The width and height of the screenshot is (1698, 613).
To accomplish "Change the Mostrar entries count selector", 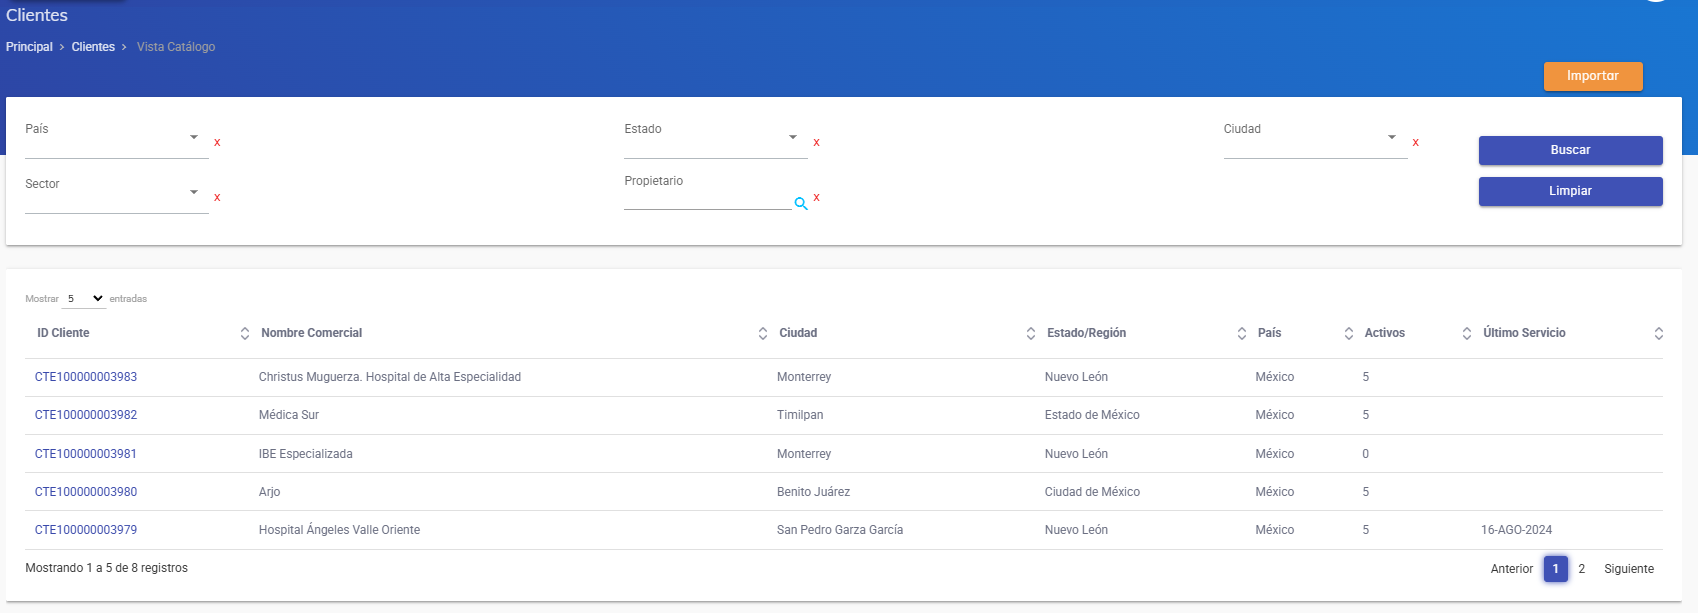I will tap(85, 299).
